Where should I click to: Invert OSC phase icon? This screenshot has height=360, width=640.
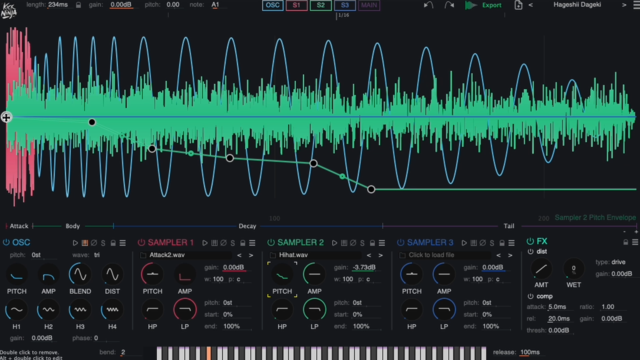point(94,243)
